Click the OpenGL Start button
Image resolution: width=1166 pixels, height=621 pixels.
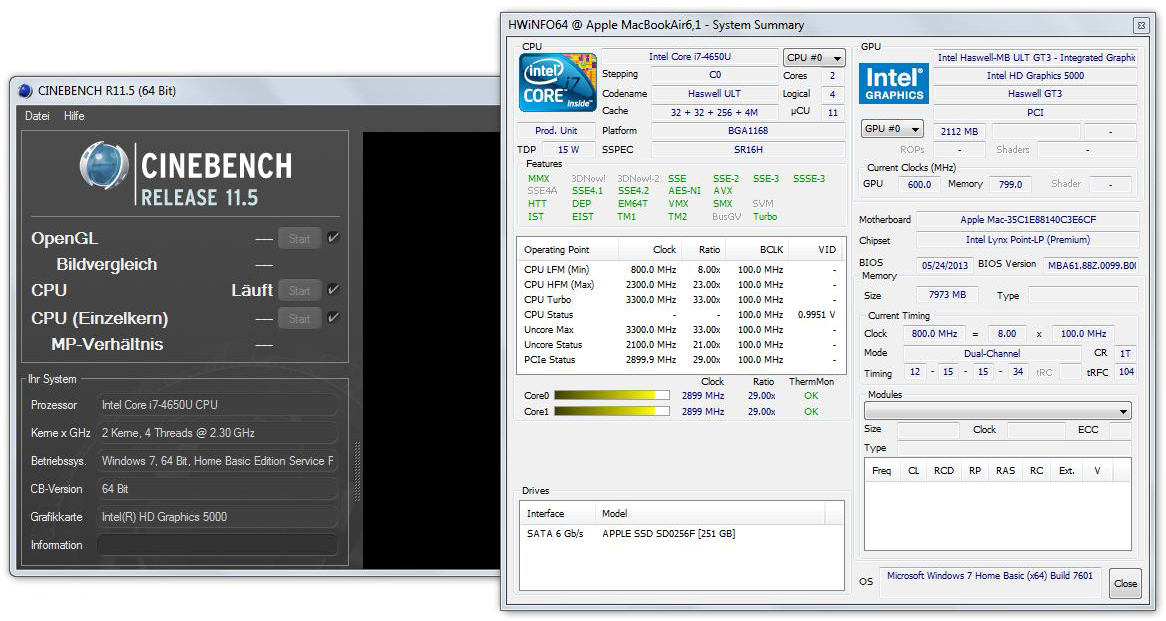pos(300,239)
